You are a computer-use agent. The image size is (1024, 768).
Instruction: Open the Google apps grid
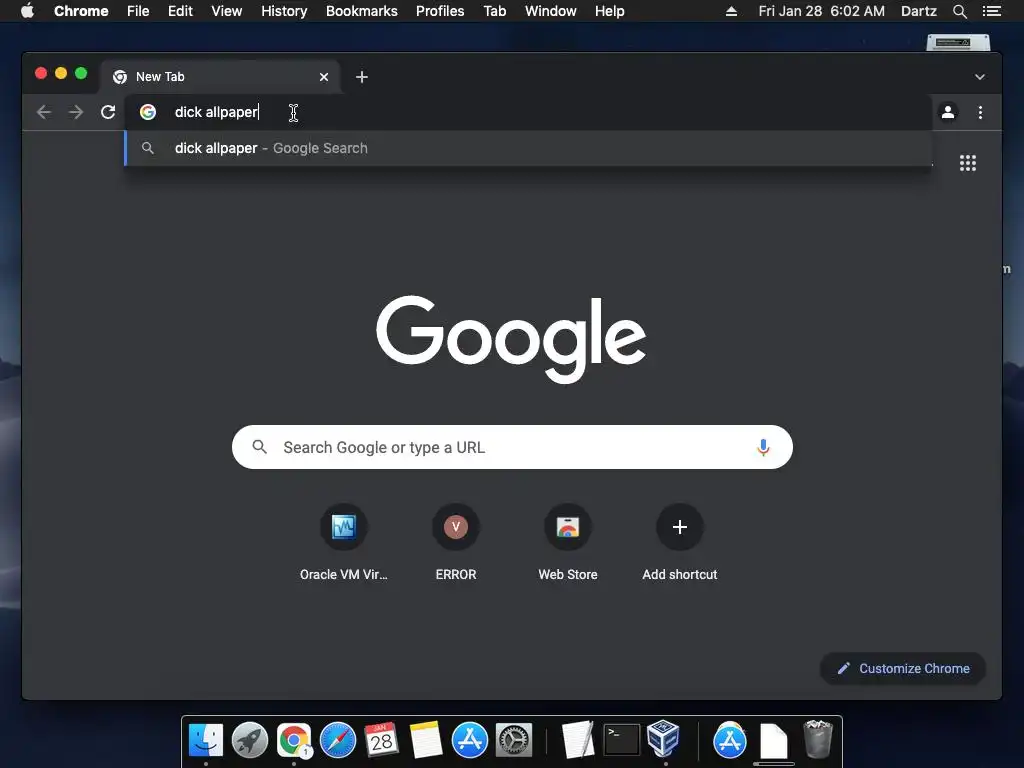(x=968, y=163)
